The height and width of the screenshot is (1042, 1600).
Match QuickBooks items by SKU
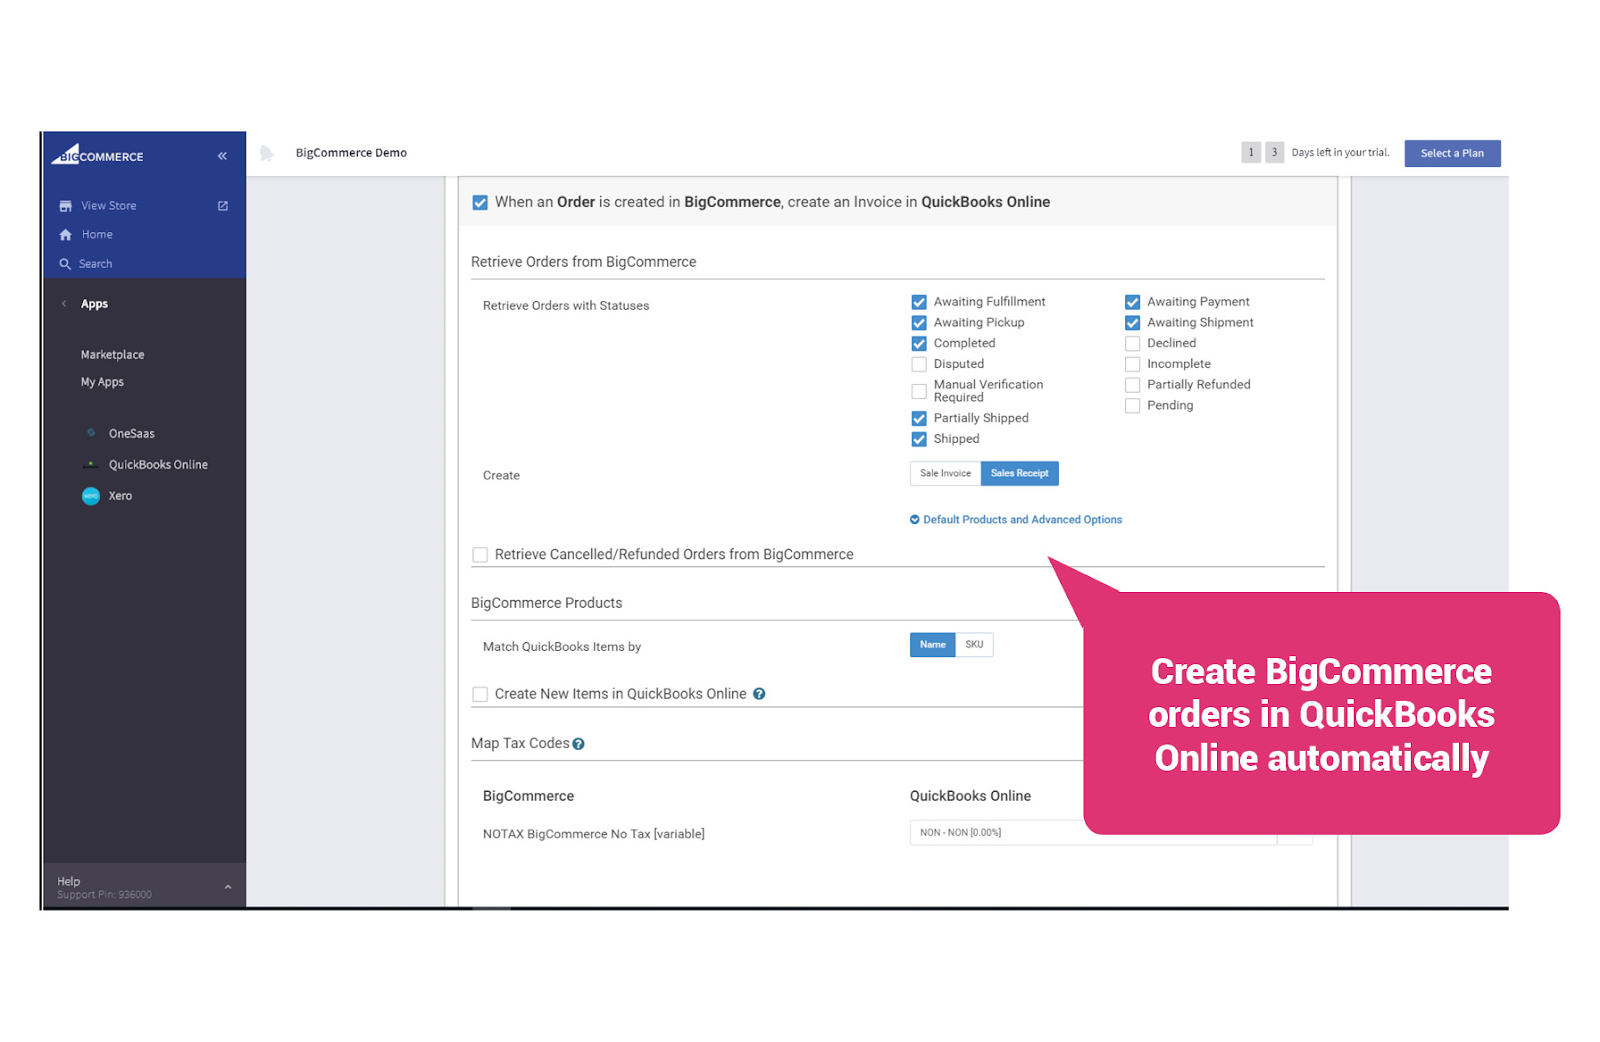974,645
